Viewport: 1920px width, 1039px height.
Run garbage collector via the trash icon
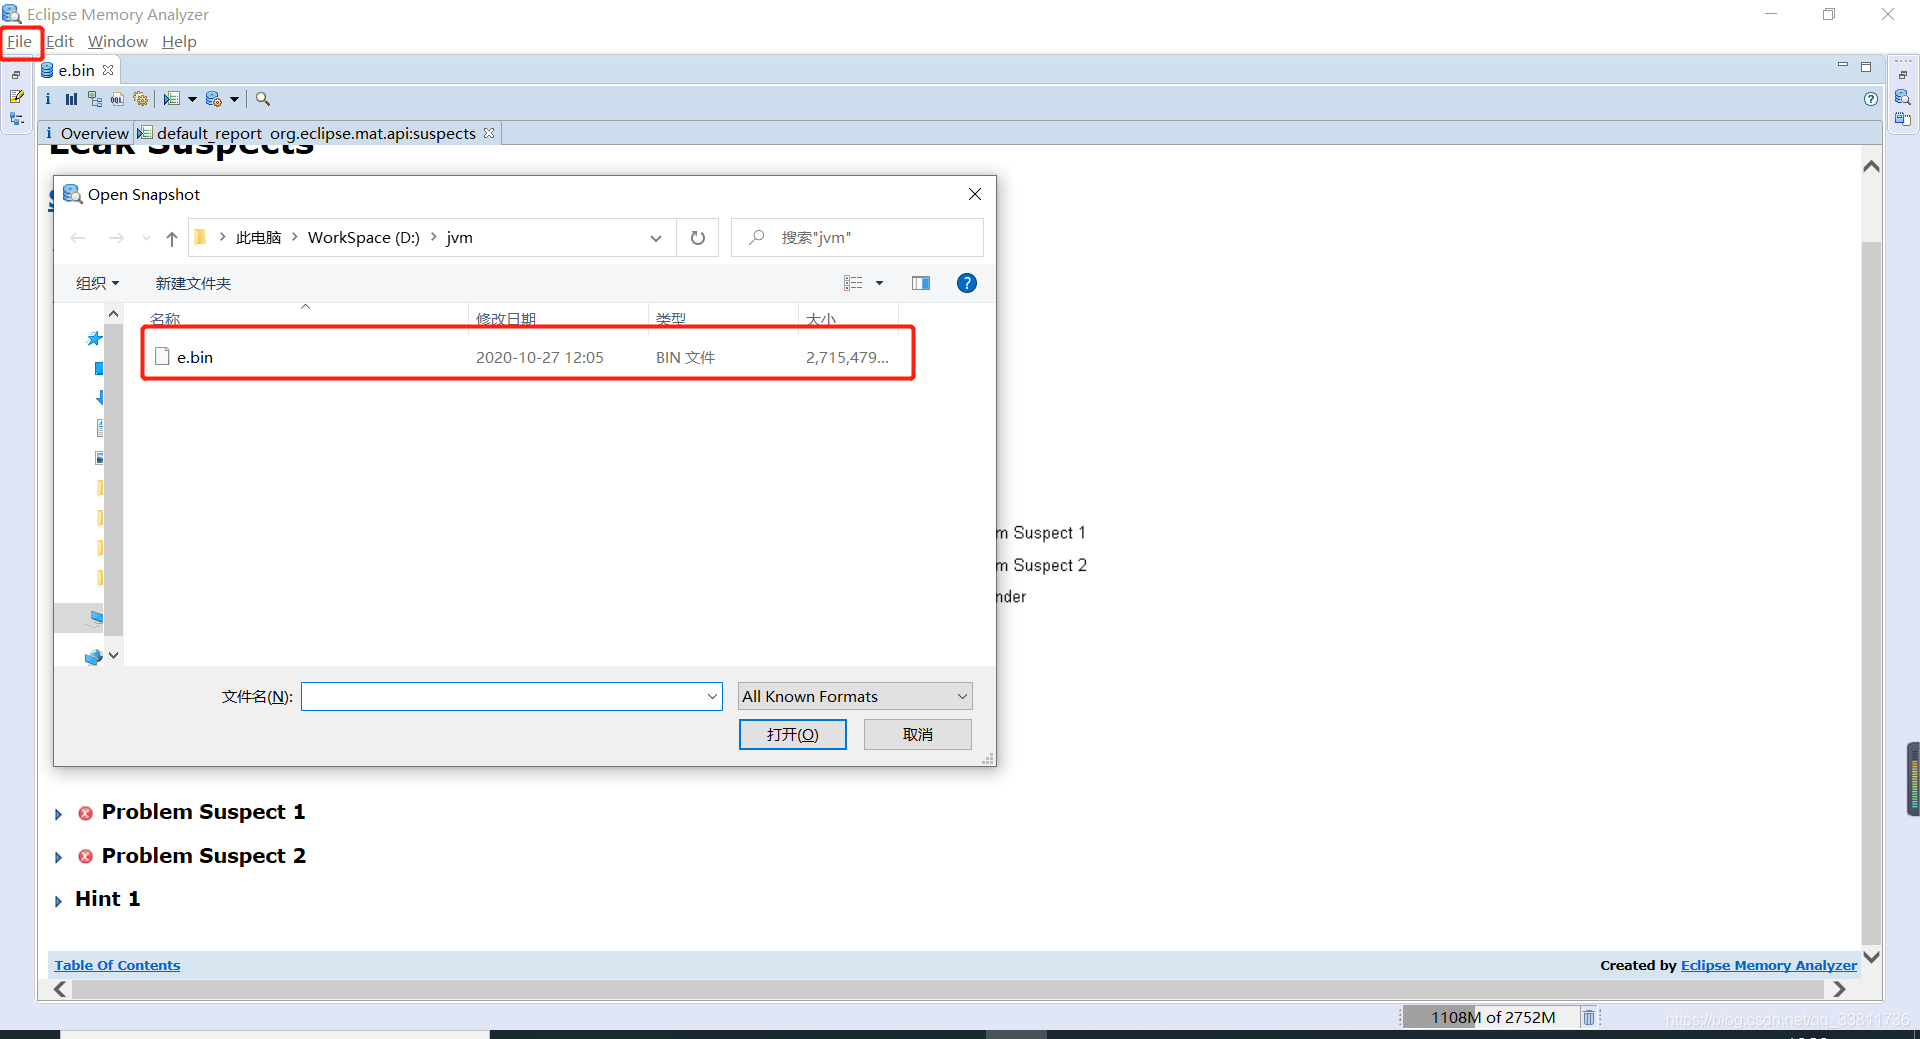[1589, 1017]
